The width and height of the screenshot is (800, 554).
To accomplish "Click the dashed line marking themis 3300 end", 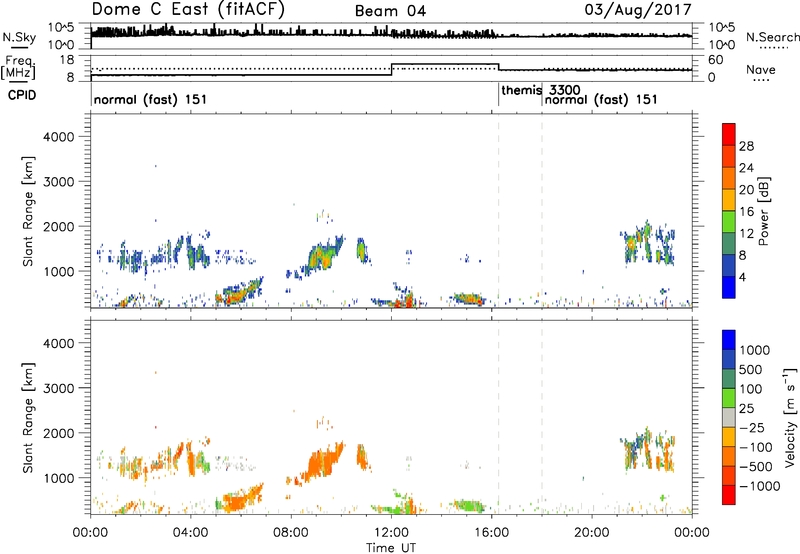I will click(542, 209).
